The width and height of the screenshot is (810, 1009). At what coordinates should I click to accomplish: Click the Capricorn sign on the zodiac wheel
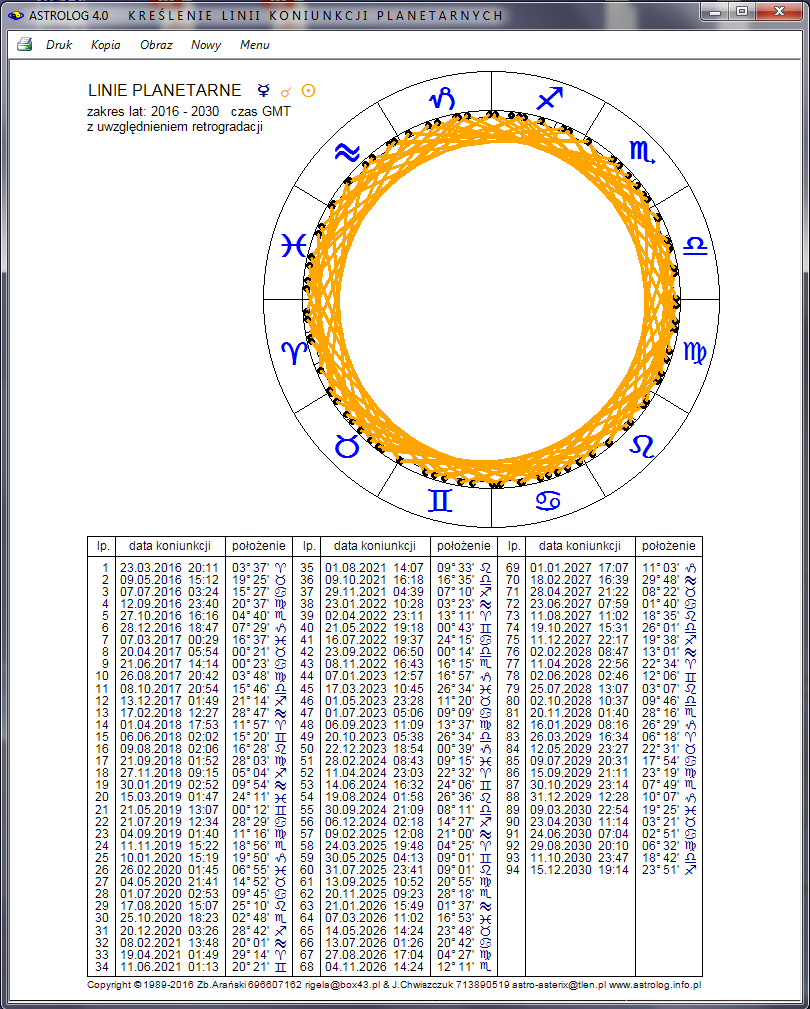pyautogui.click(x=443, y=100)
